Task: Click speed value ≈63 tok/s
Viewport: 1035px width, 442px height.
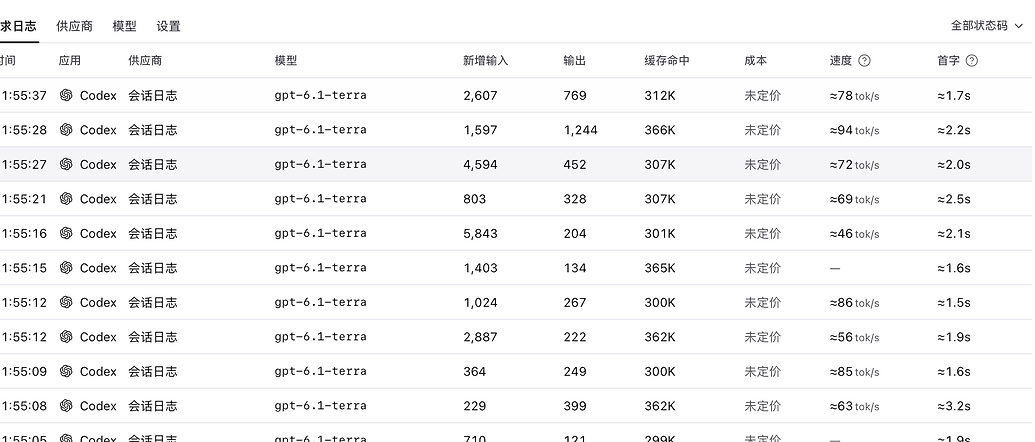Action: pyautogui.click(x=854, y=406)
